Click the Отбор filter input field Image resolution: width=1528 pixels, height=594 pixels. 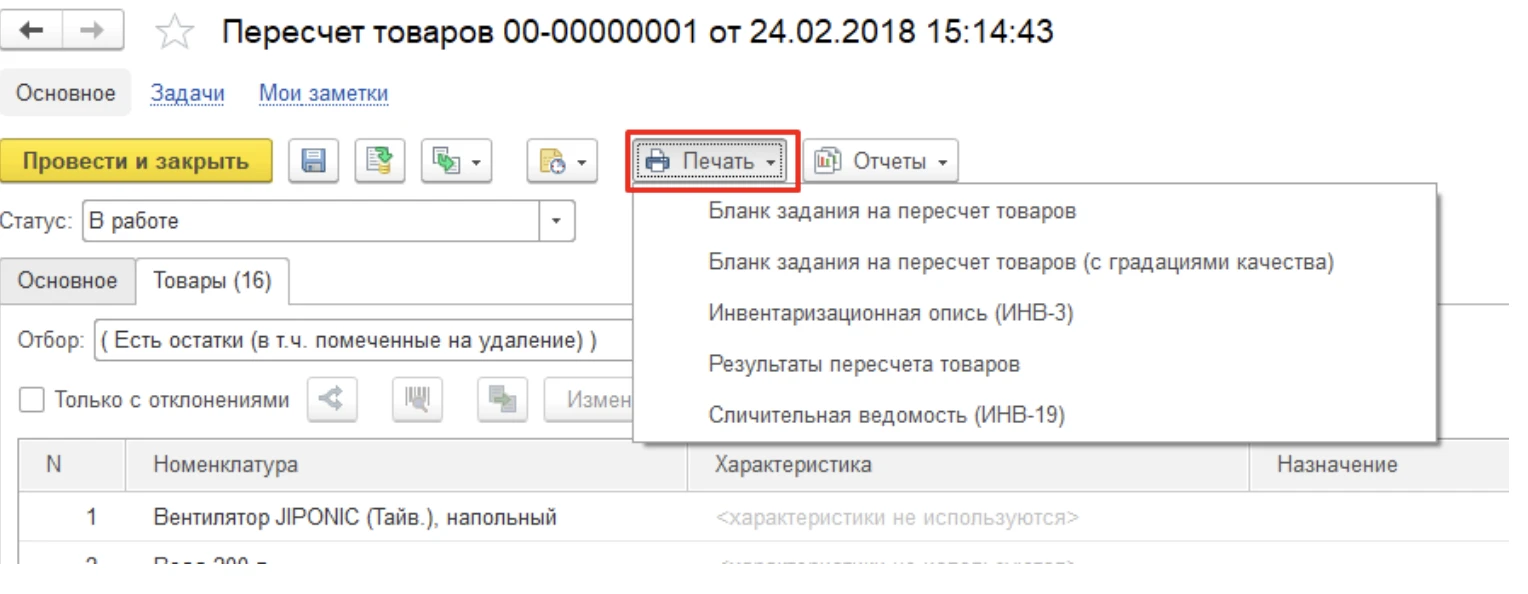(364, 341)
